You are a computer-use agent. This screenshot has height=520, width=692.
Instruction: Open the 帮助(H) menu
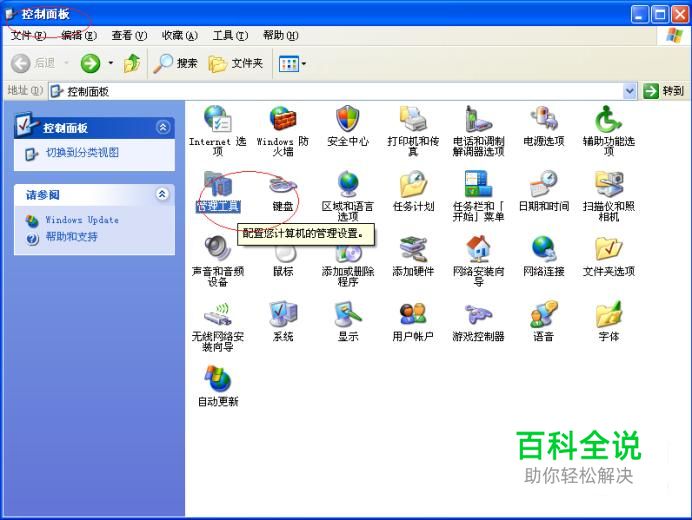pyautogui.click(x=281, y=35)
